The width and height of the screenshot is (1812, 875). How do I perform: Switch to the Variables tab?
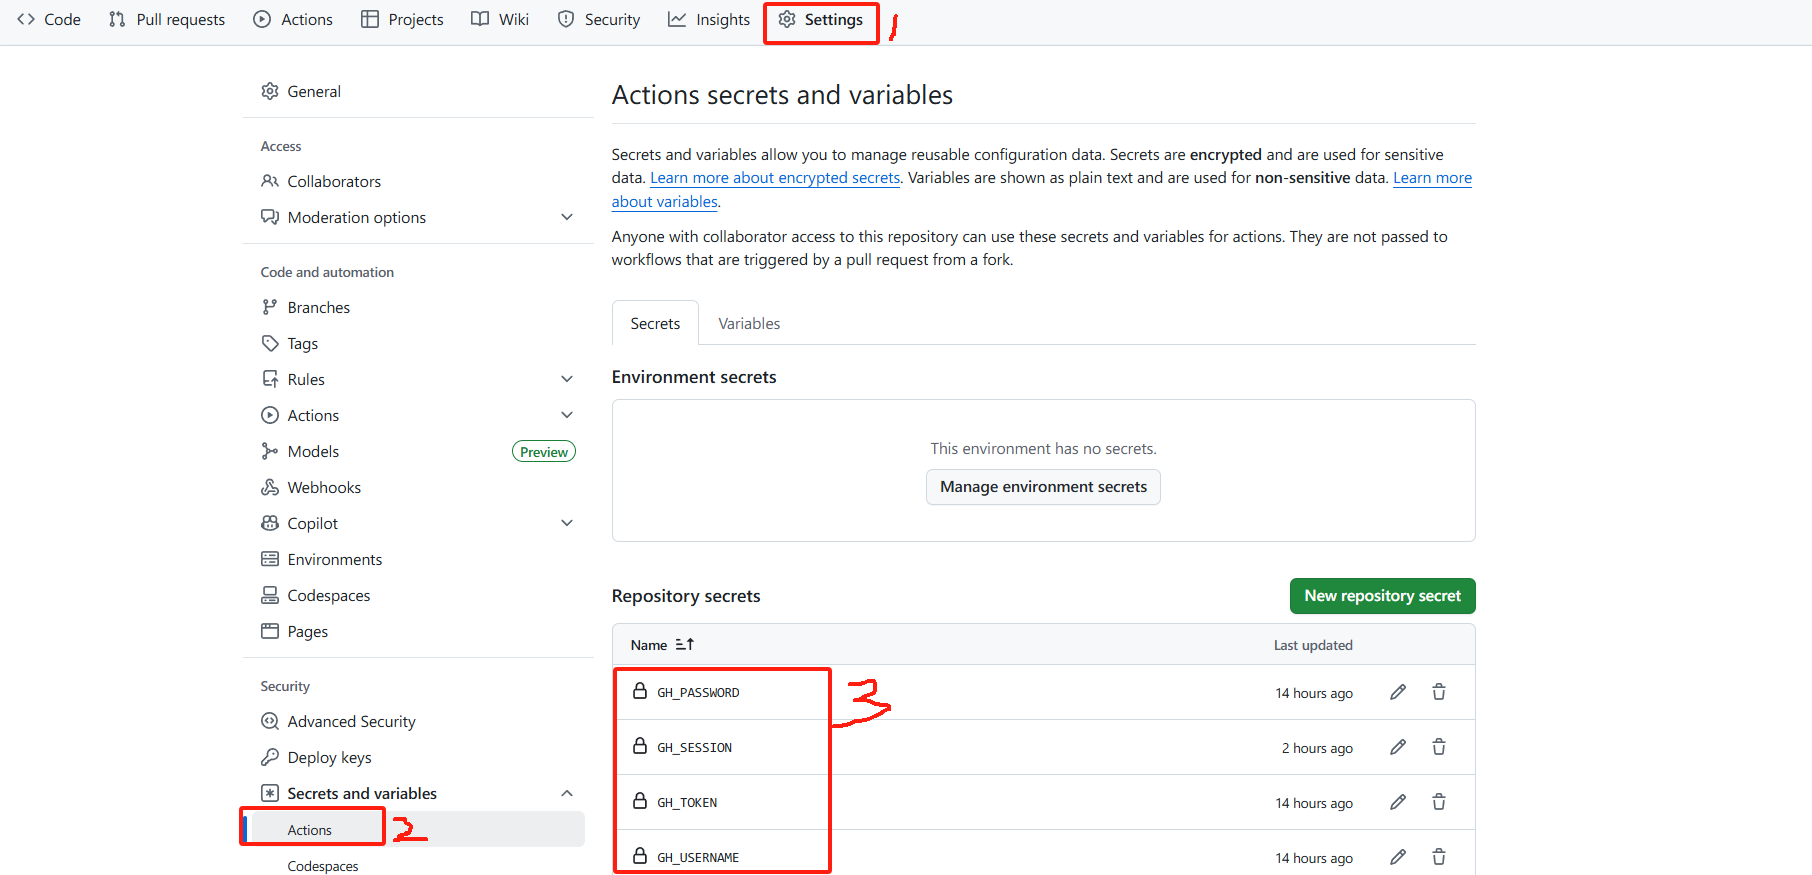749,324
